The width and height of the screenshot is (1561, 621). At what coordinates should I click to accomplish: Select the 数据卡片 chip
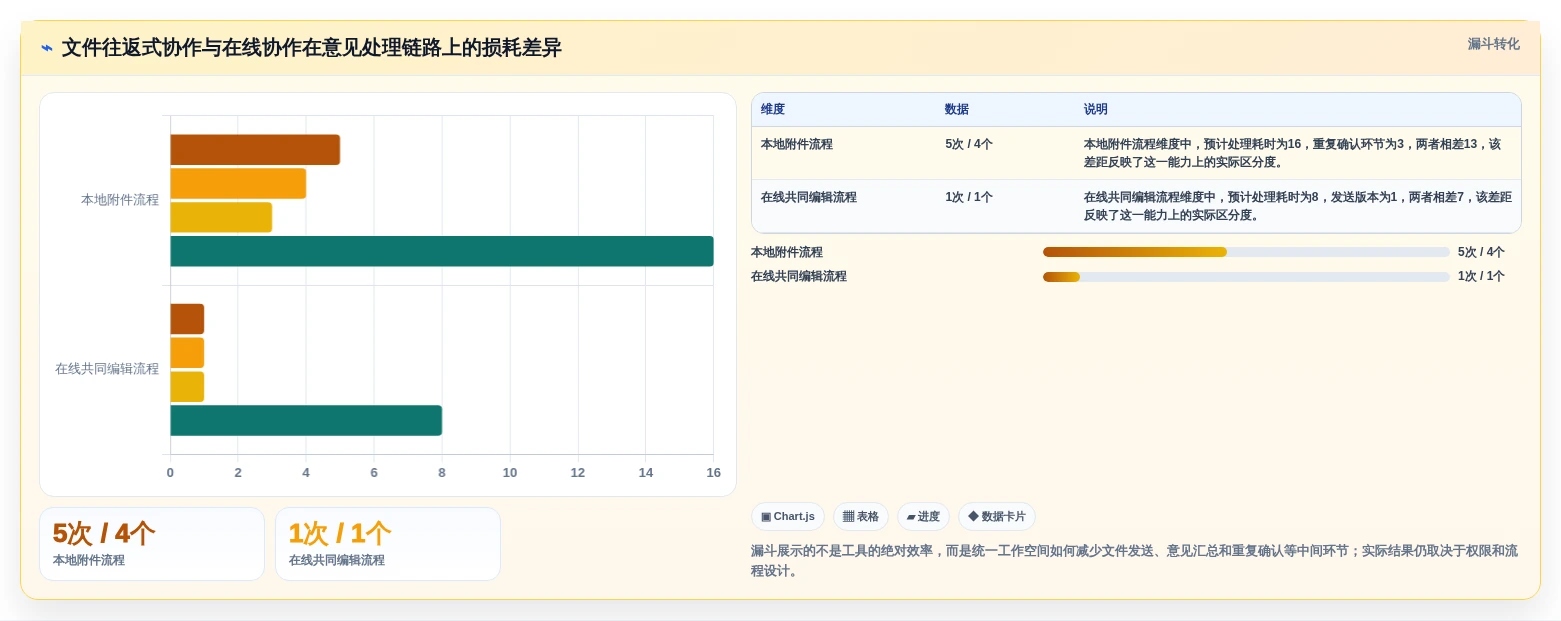(x=997, y=517)
